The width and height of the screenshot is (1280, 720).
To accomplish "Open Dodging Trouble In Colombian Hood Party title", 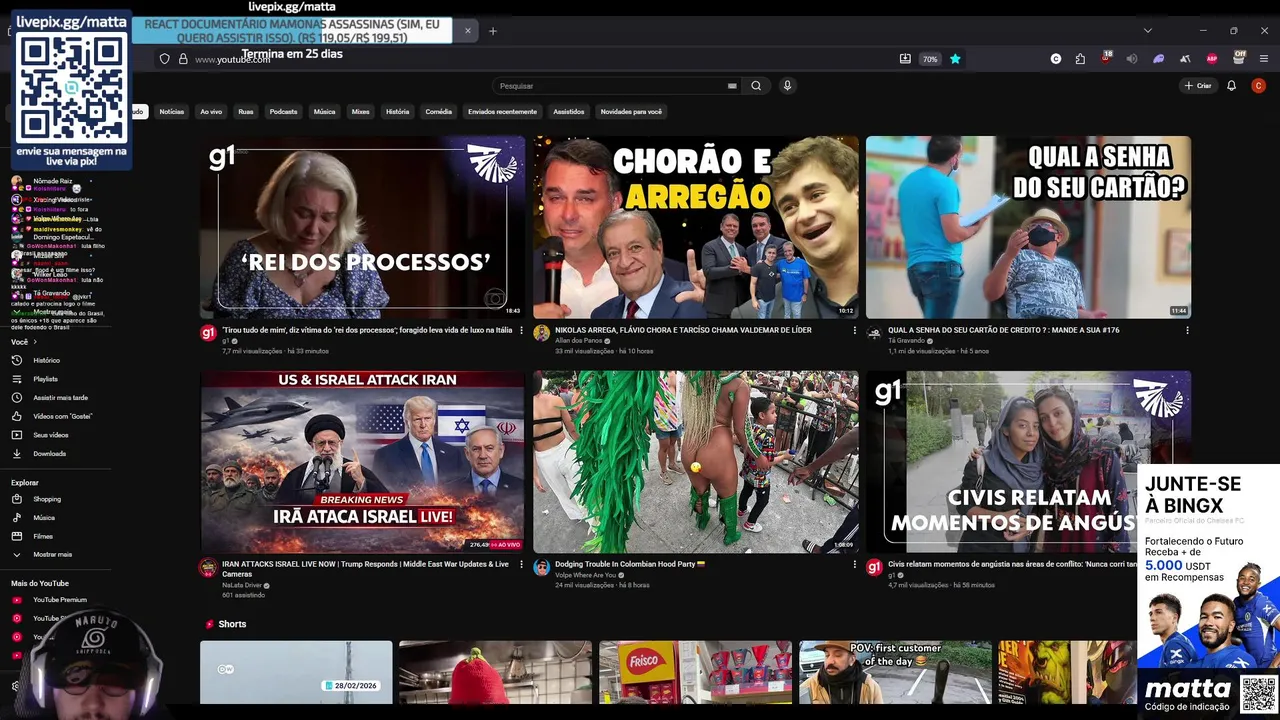I will point(630,564).
